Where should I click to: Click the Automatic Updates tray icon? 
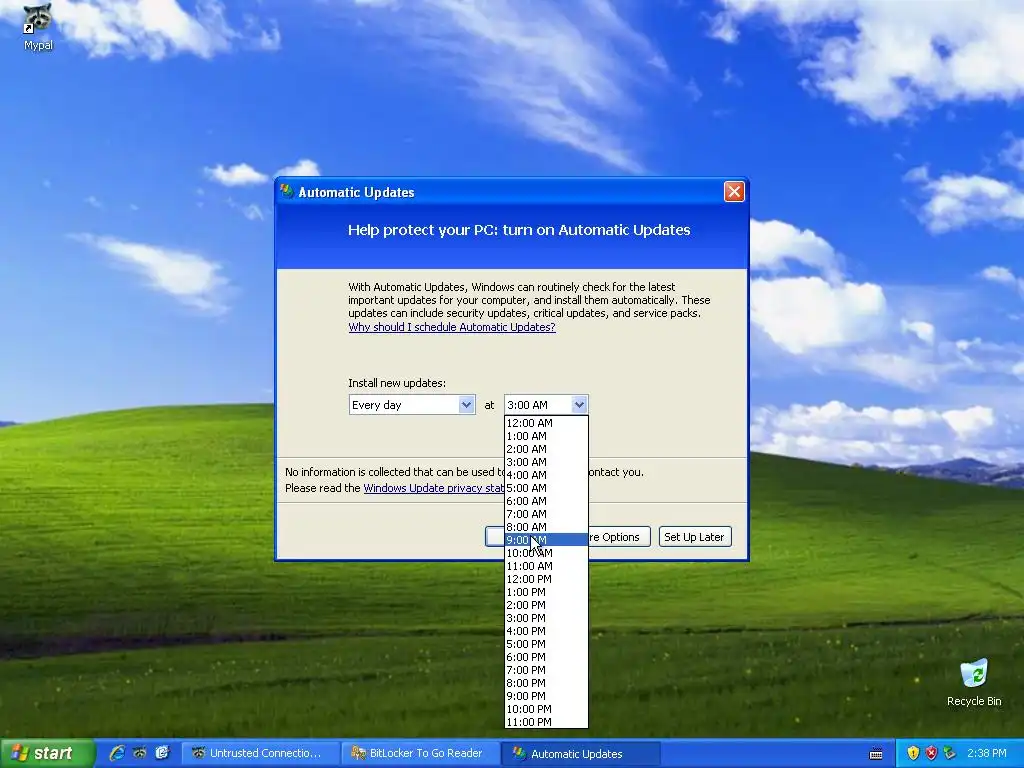point(949,753)
